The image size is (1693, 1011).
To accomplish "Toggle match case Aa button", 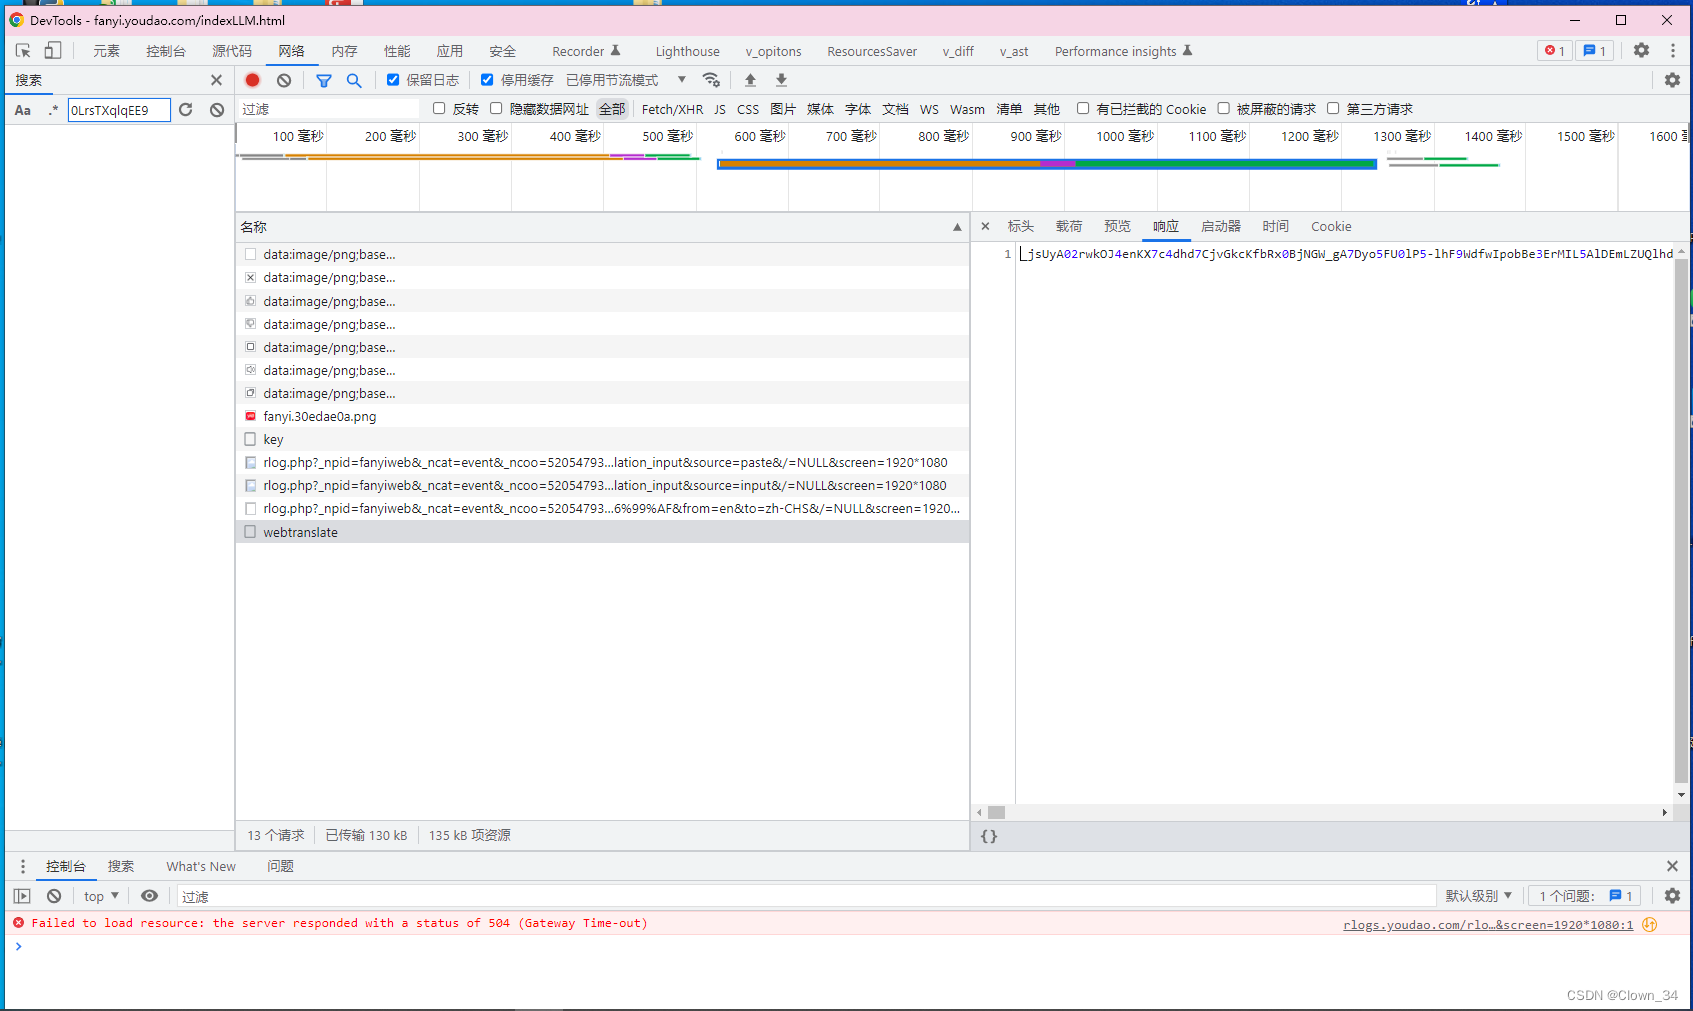I will [23, 110].
